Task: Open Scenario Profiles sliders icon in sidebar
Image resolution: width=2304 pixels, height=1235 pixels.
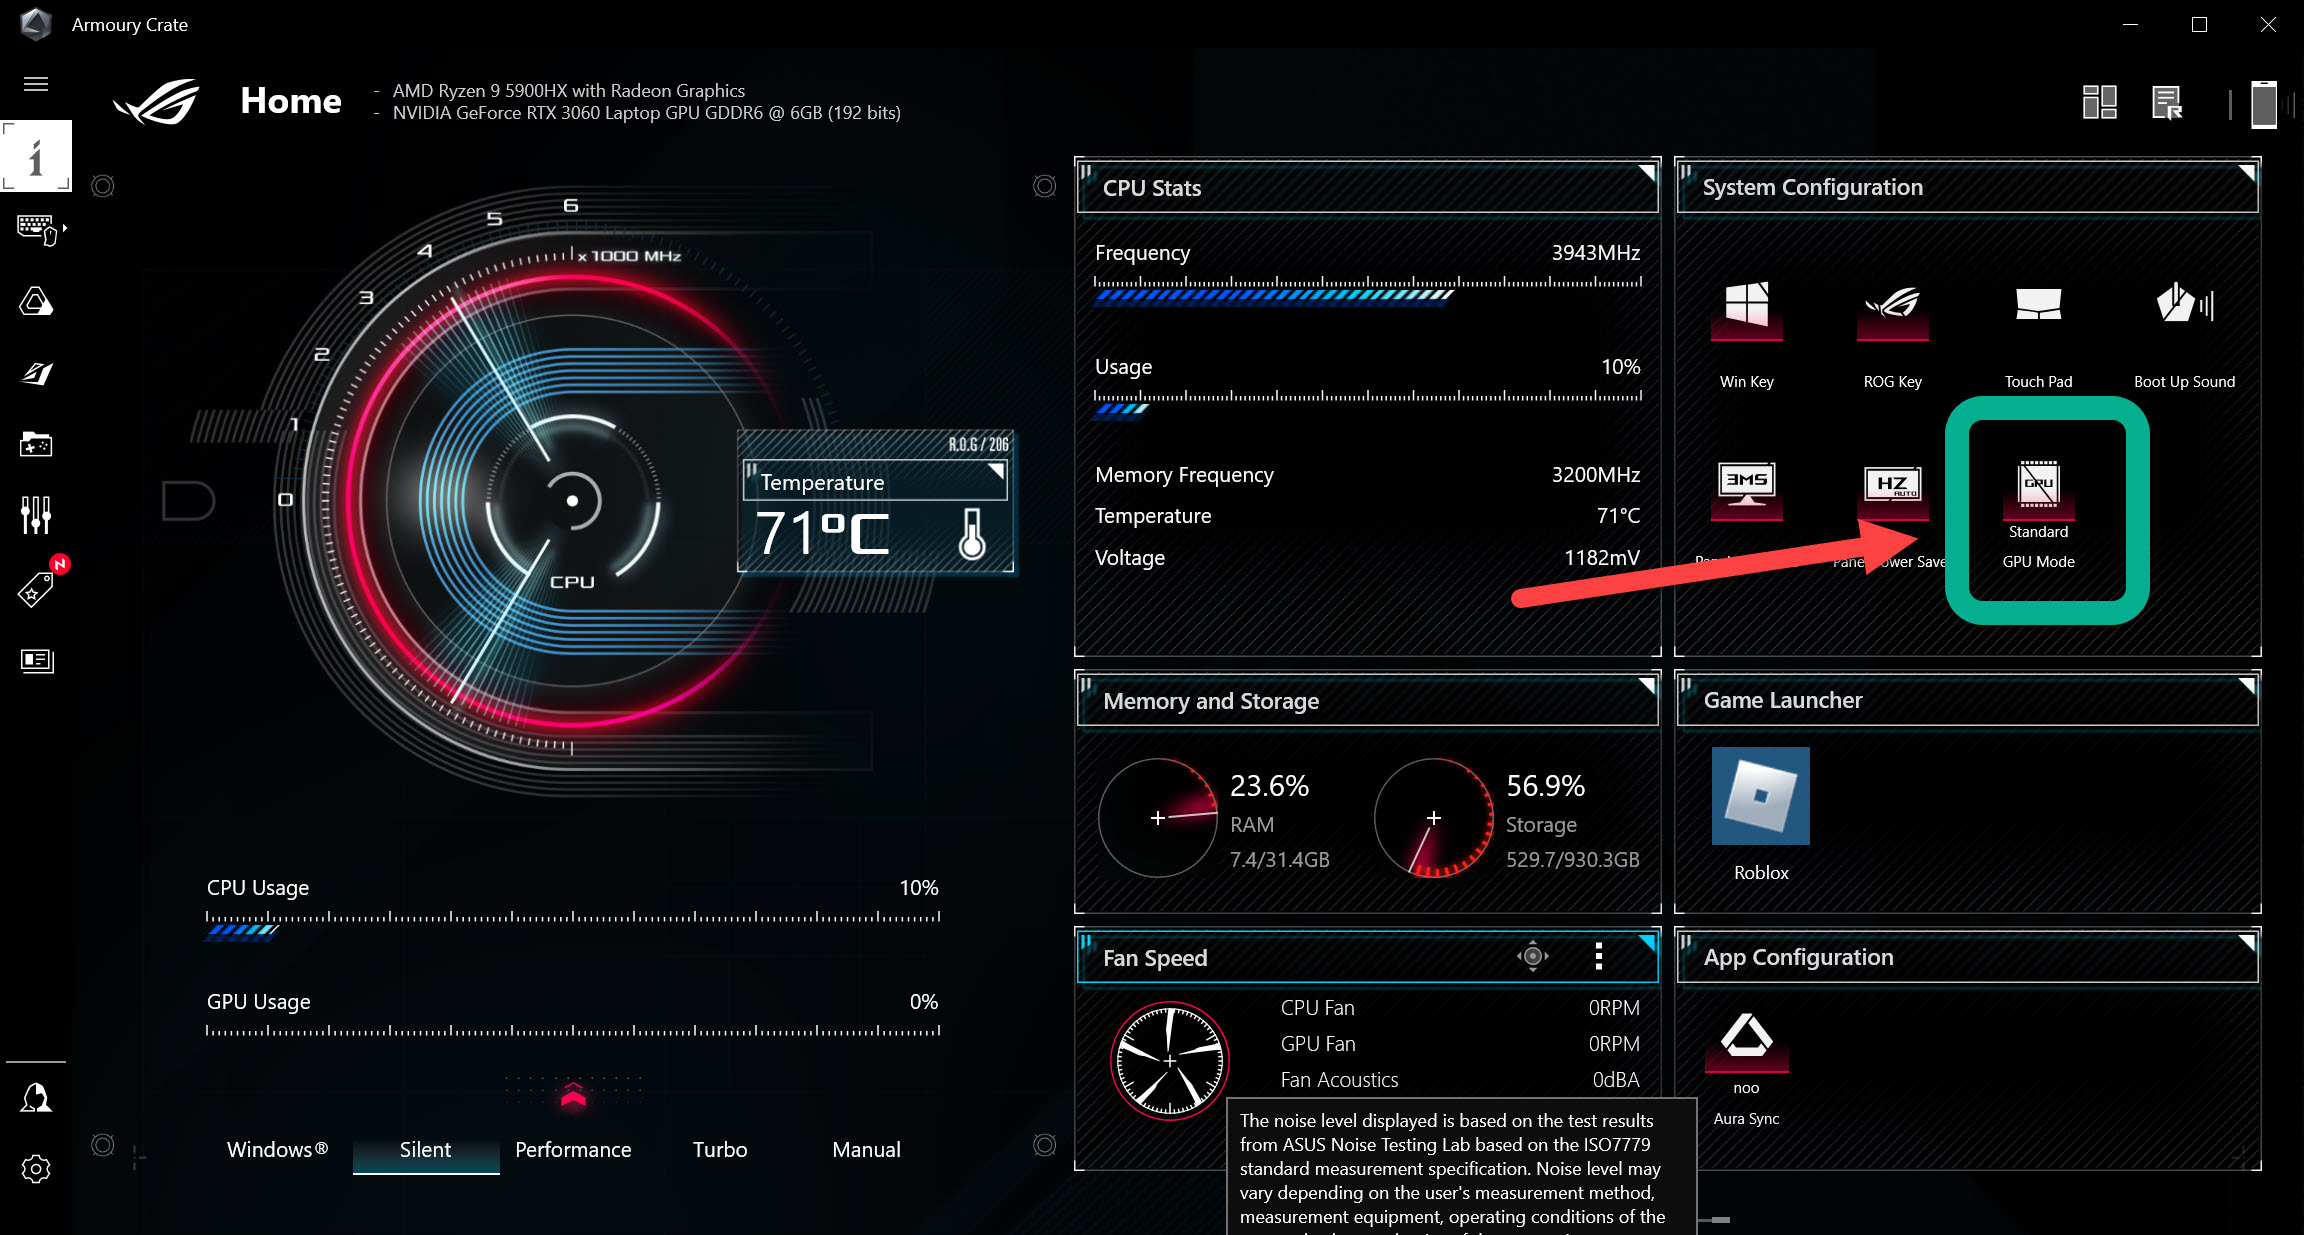Action: (36, 515)
